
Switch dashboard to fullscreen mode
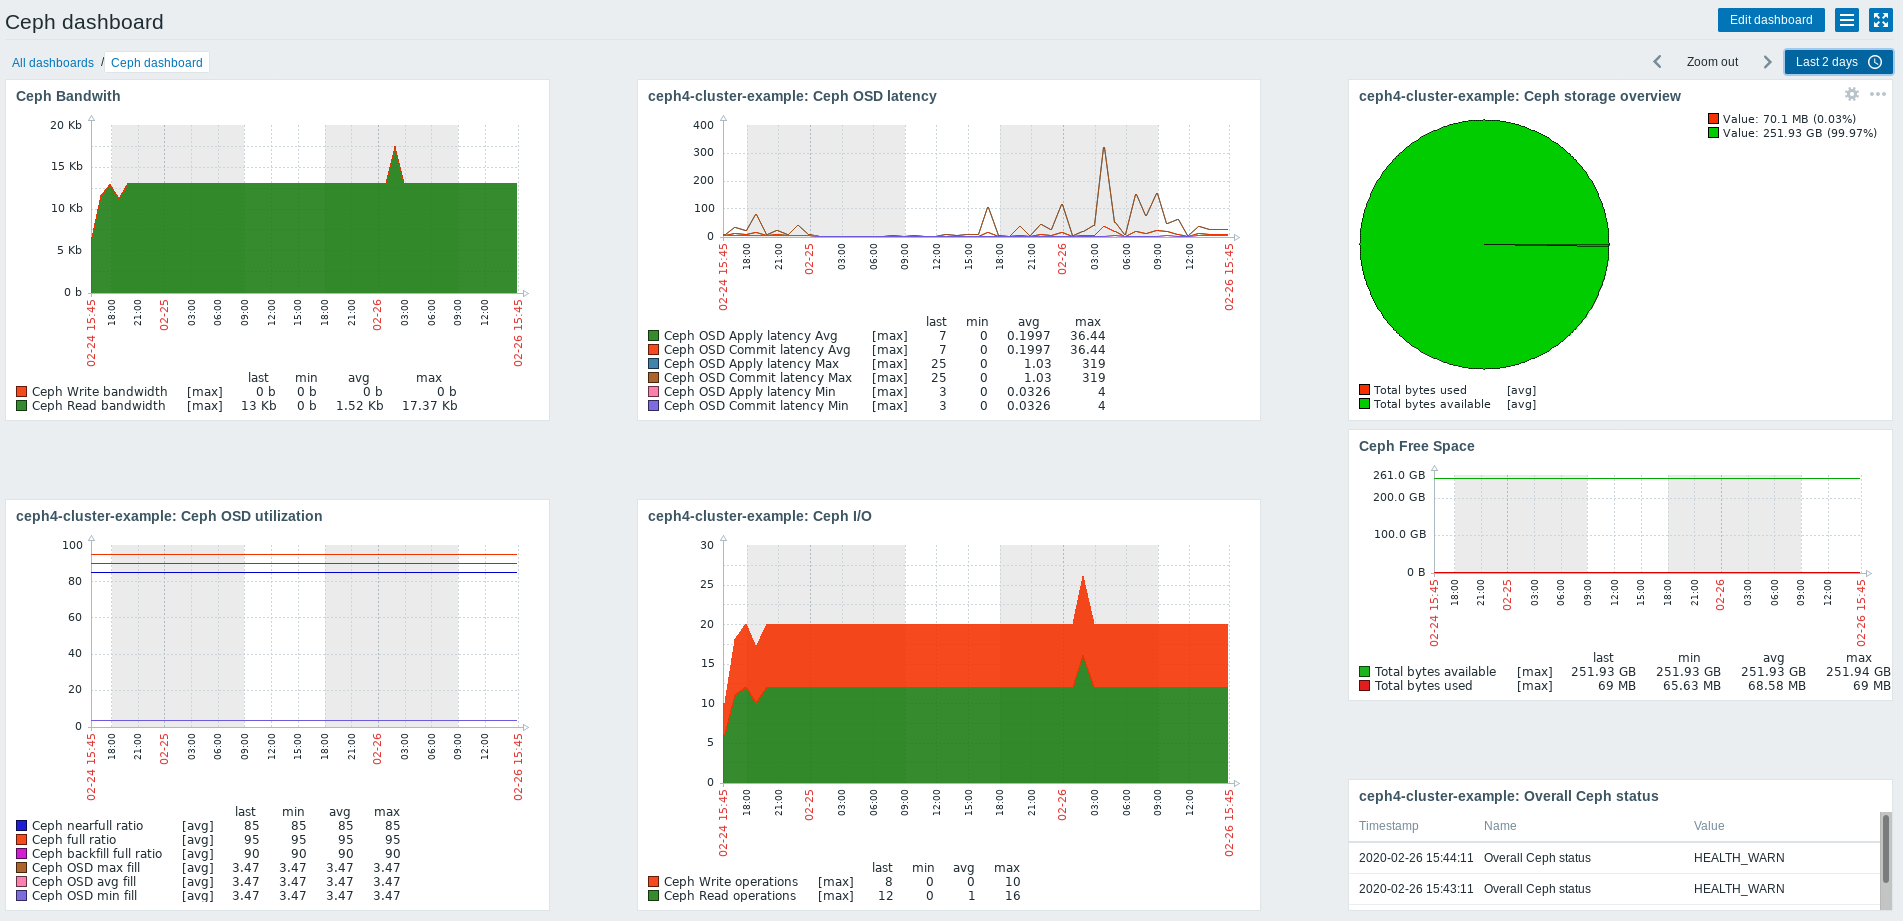[x=1880, y=20]
